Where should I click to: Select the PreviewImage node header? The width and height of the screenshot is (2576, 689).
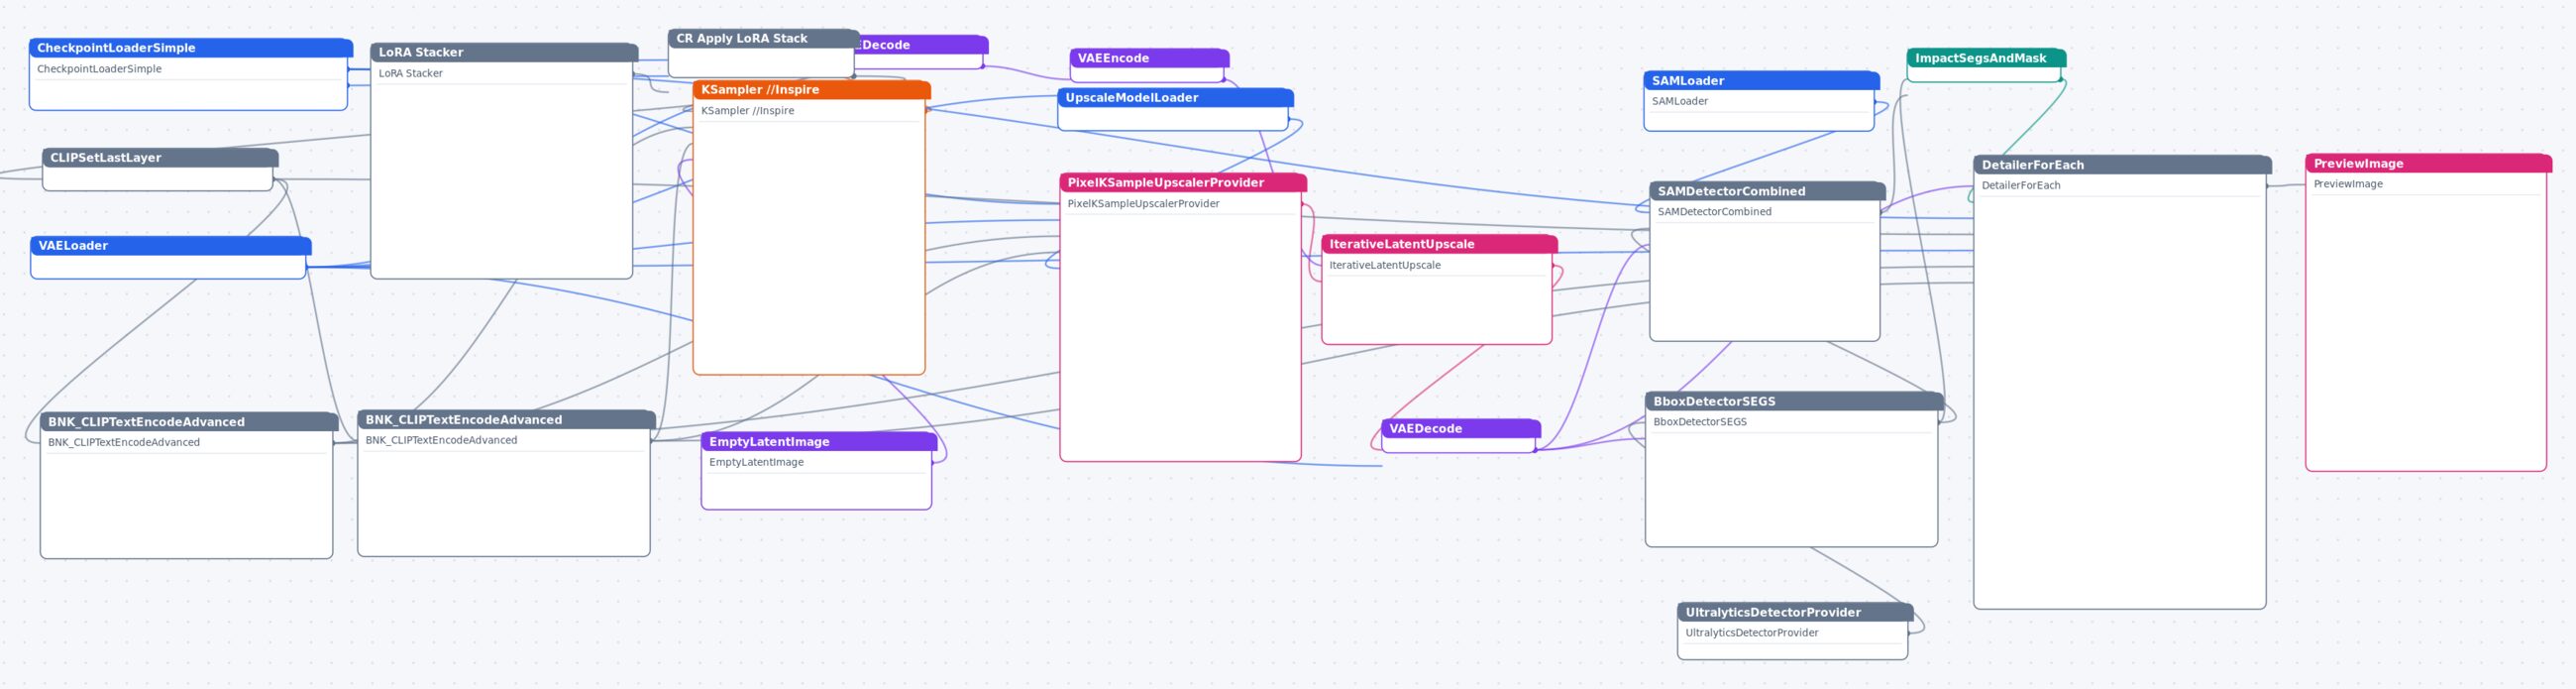(x=2428, y=164)
